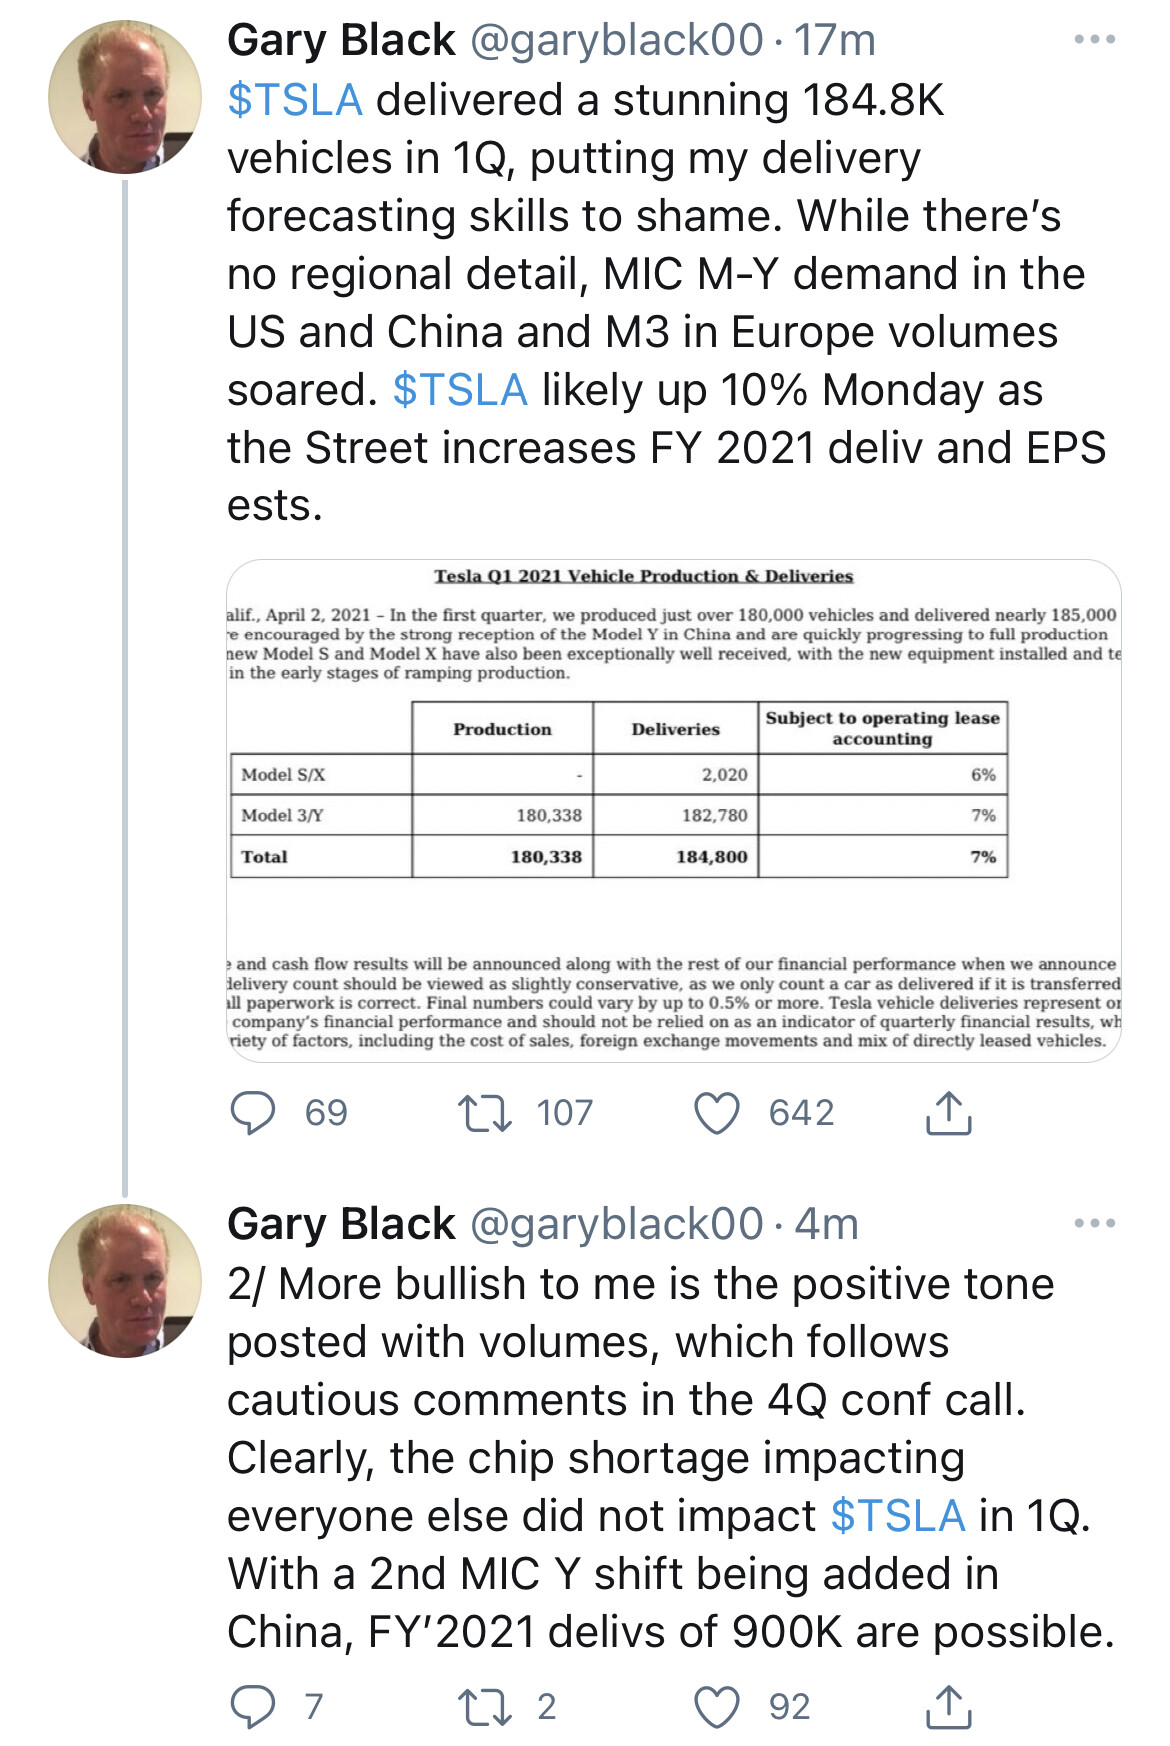Reply to the second tweet about chip shortage
Viewport: 1170px width, 1746px height.
click(x=253, y=1707)
